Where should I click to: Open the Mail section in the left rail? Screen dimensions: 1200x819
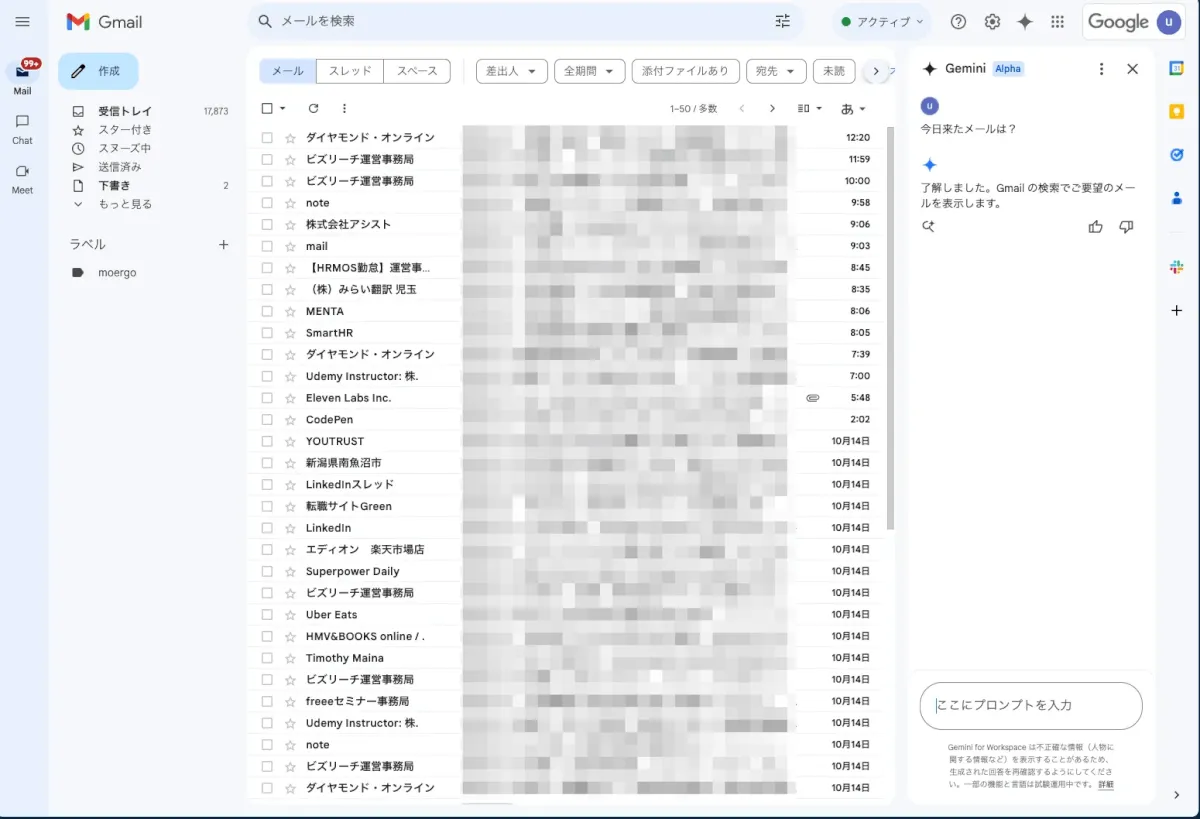(x=22, y=76)
